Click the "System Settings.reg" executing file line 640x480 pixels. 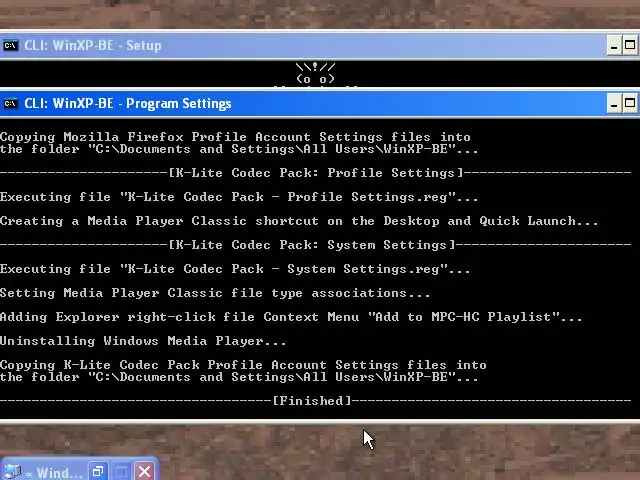(x=235, y=269)
